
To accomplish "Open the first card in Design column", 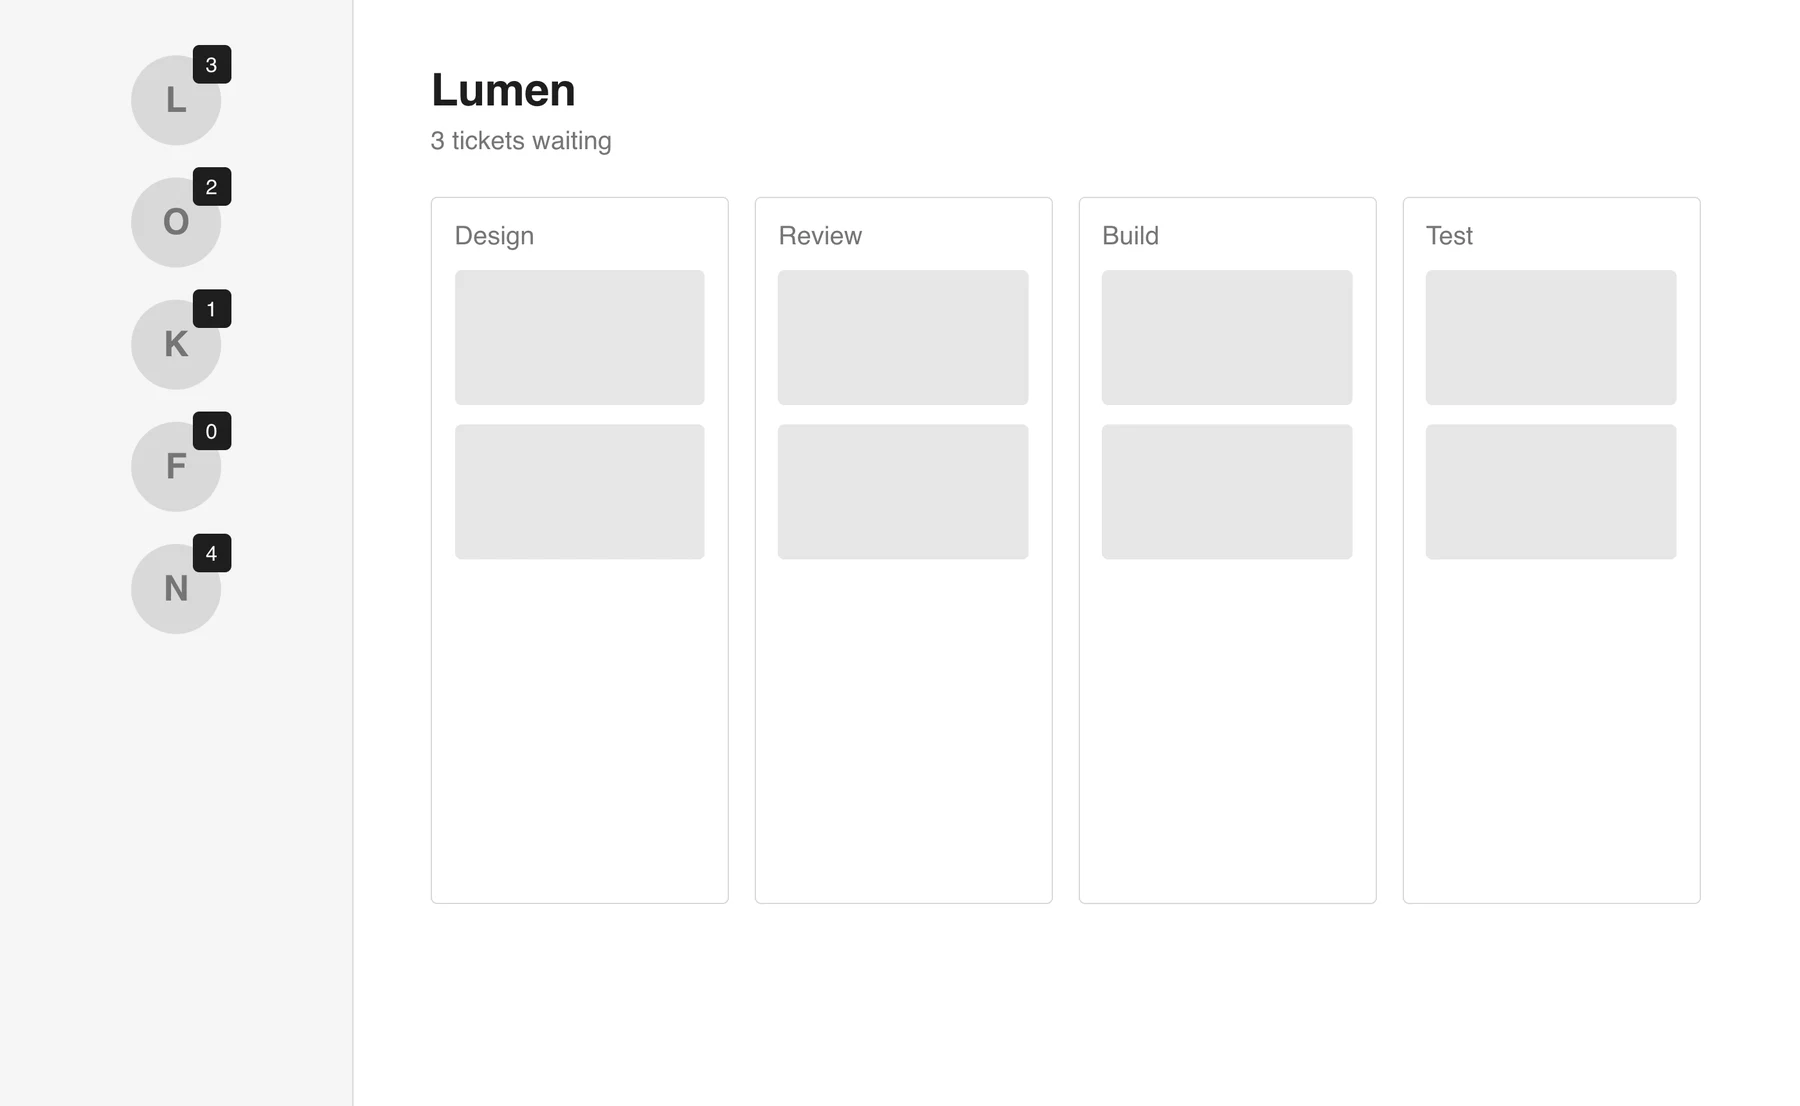I will pyautogui.click(x=580, y=337).
